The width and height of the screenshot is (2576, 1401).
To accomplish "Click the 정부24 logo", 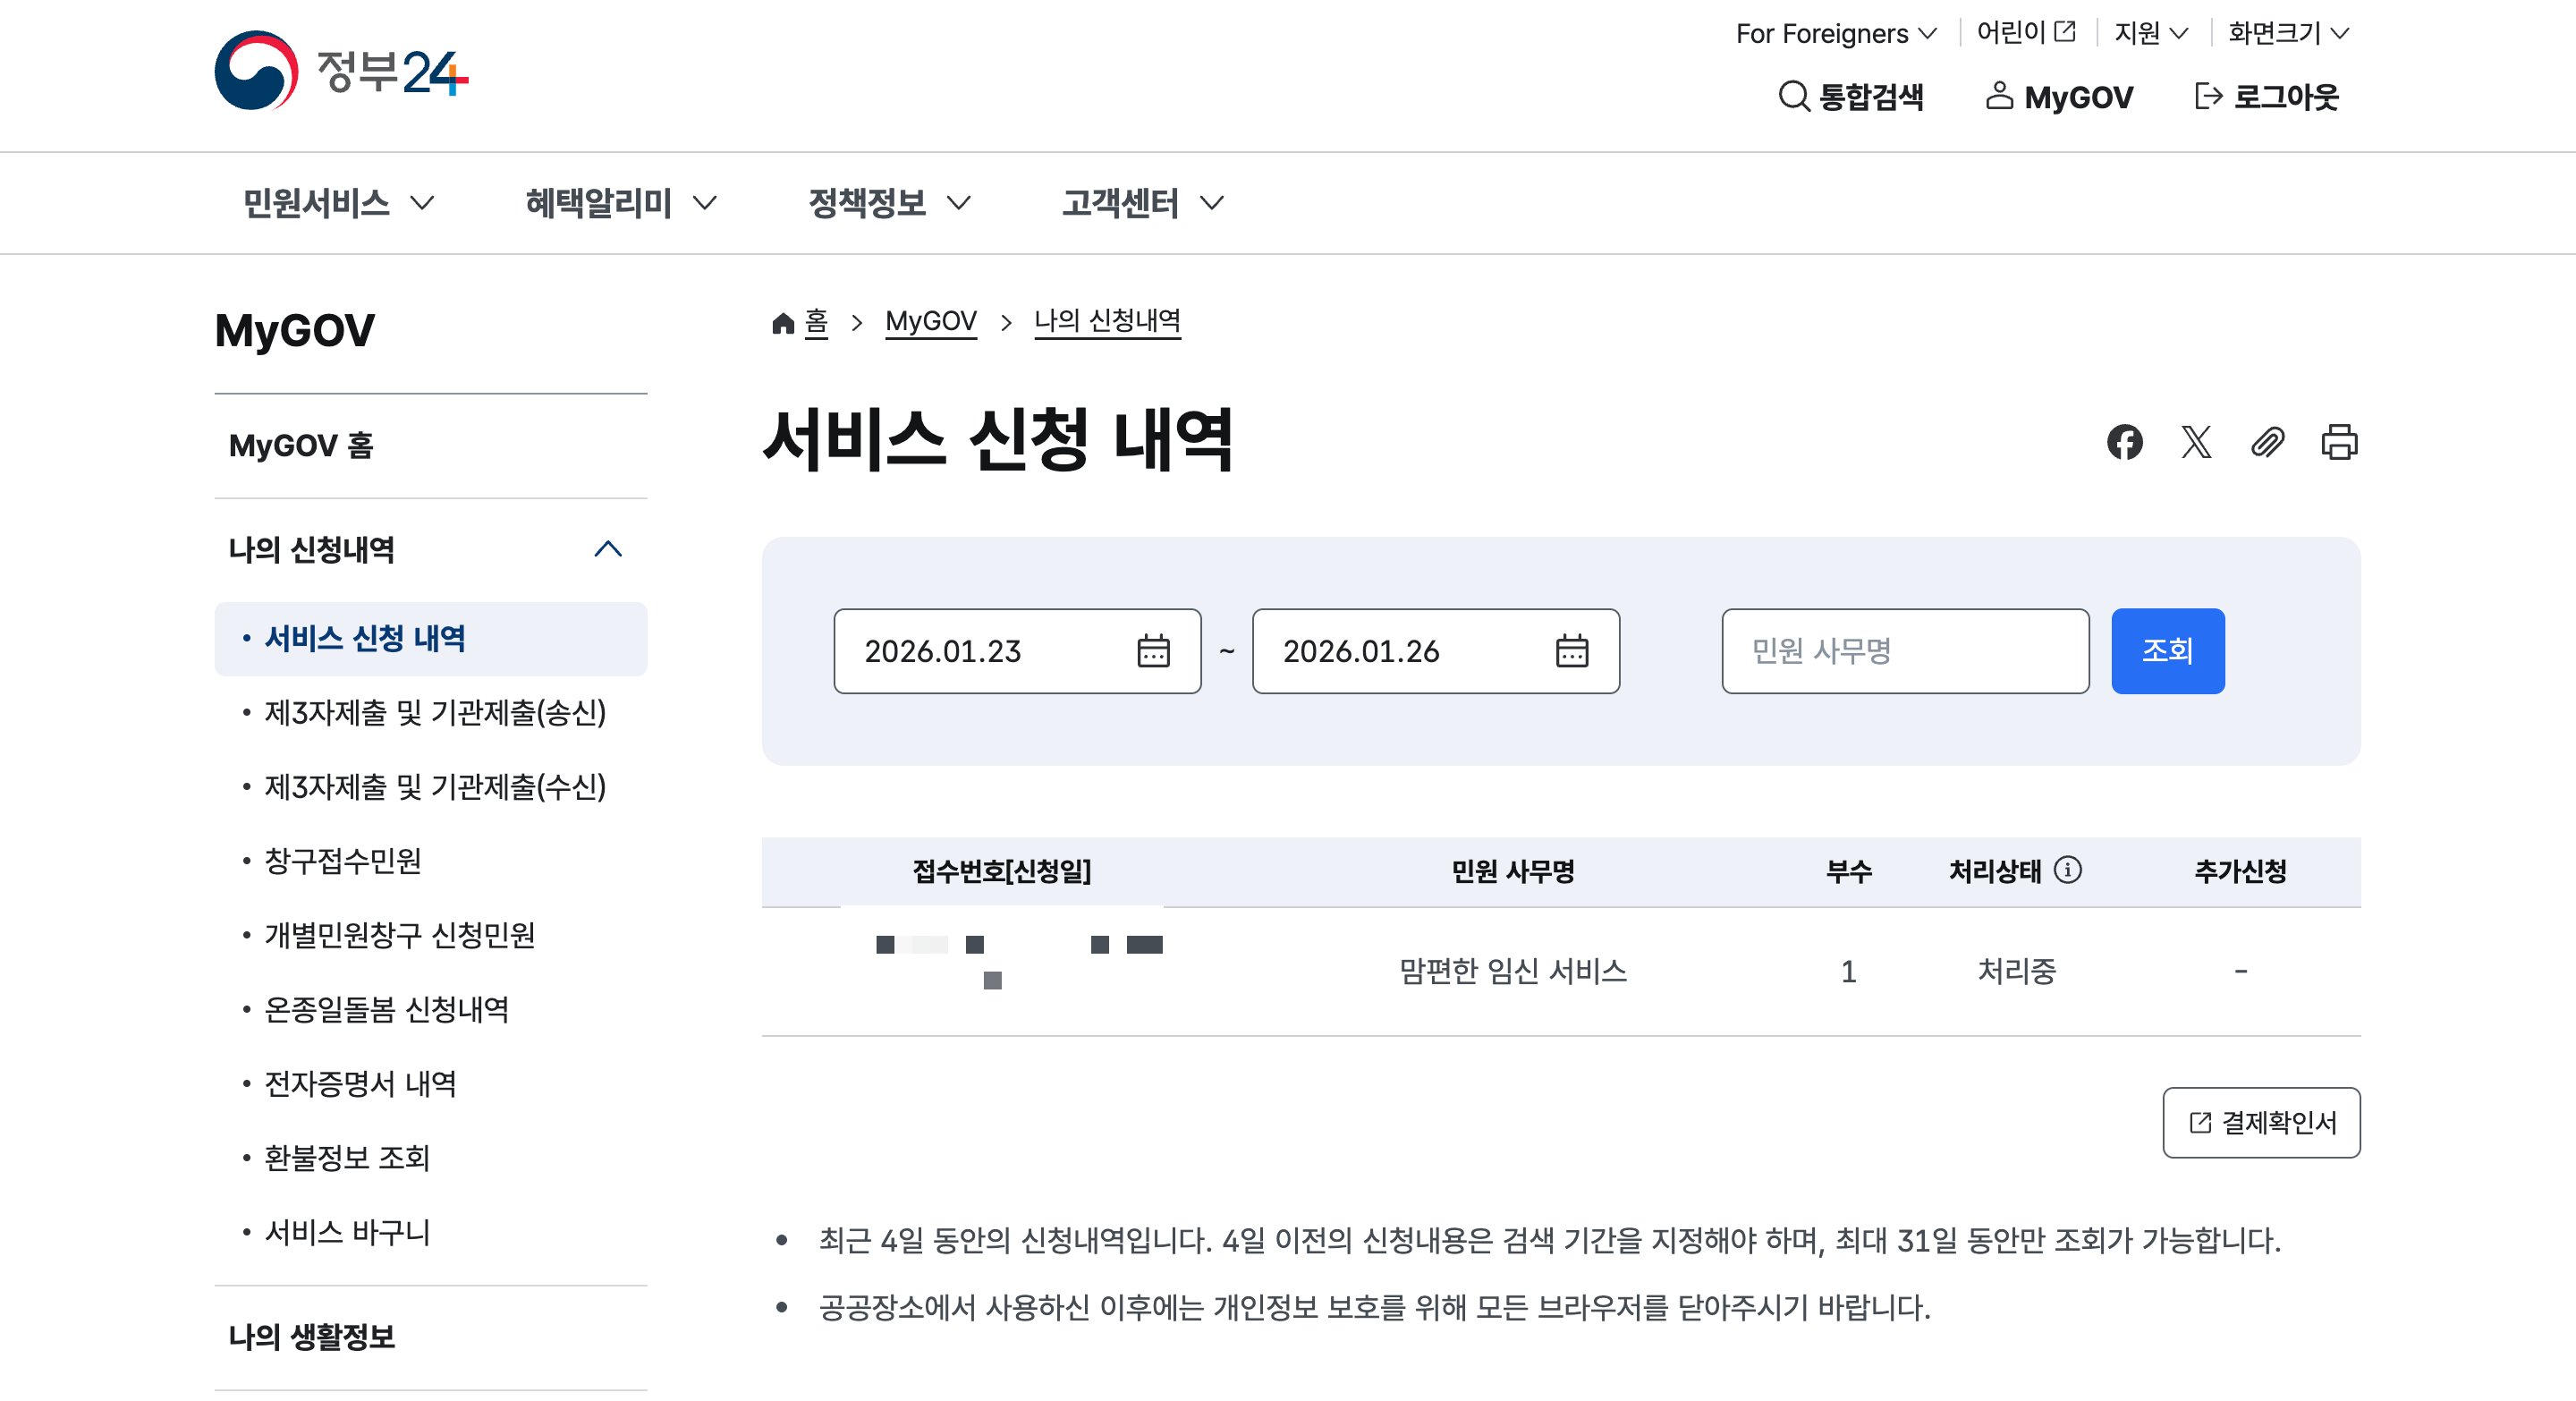I will (341, 71).
